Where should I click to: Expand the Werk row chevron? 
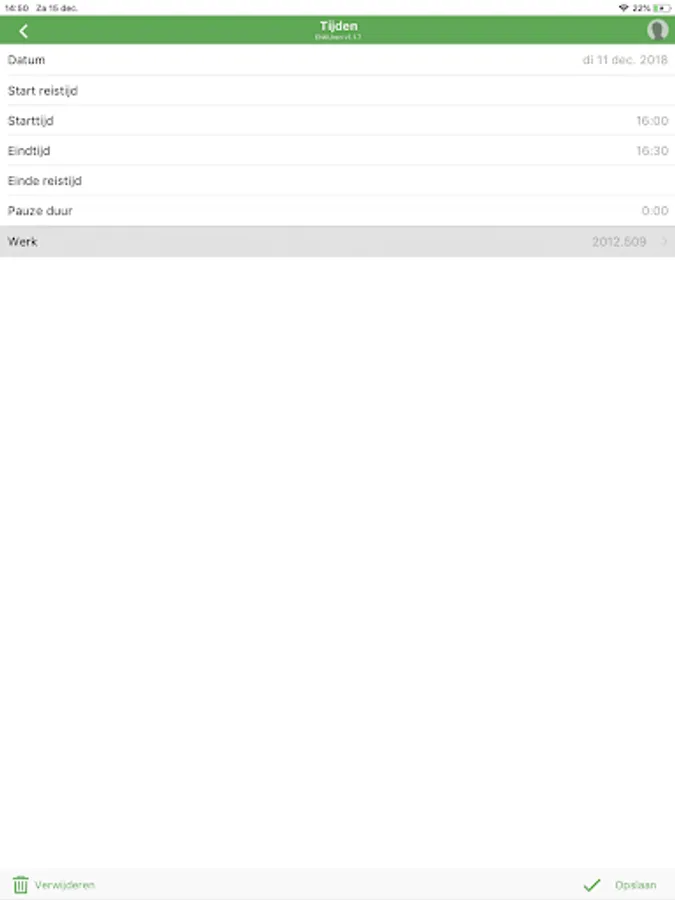click(x=665, y=242)
